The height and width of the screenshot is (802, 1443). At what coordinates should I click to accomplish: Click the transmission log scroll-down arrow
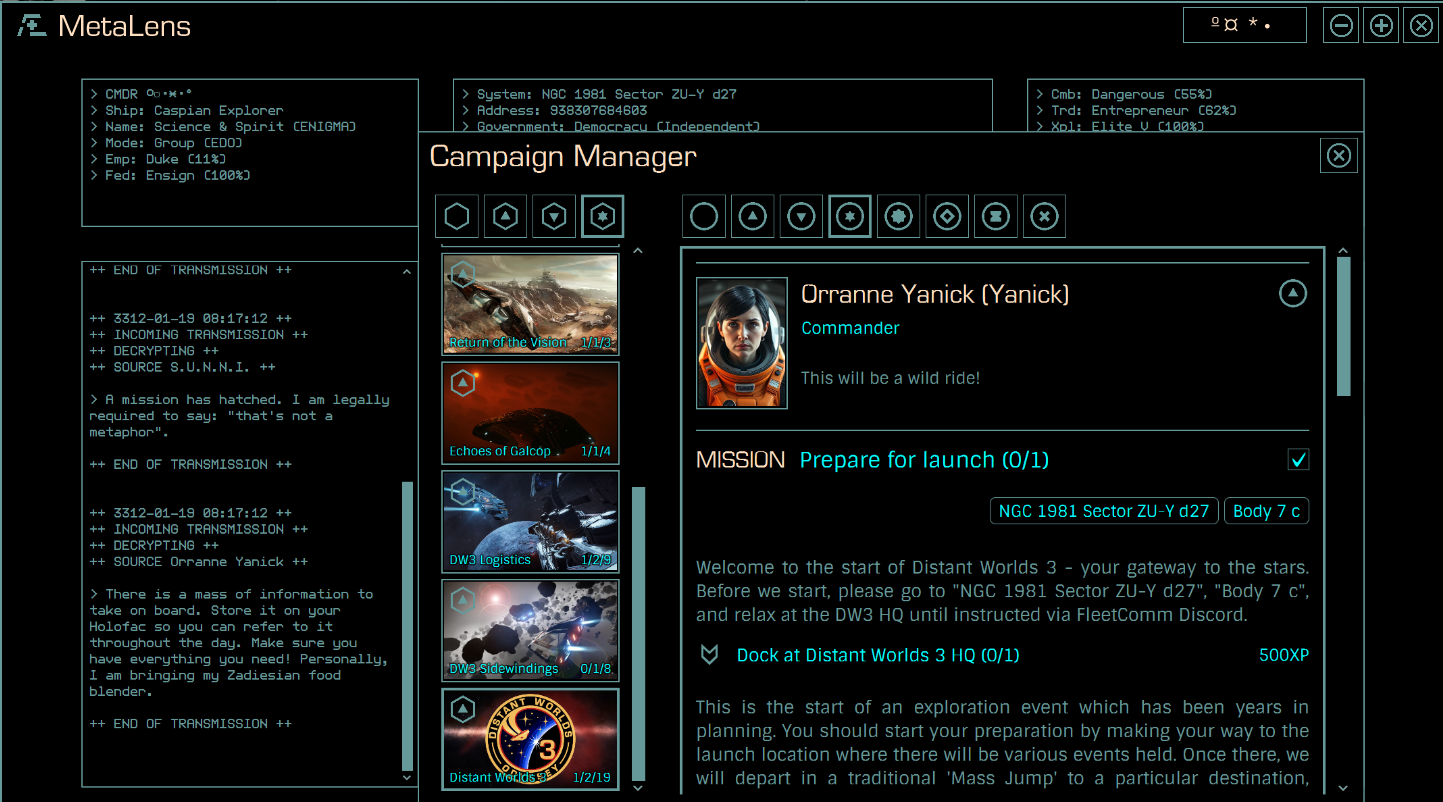407,777
